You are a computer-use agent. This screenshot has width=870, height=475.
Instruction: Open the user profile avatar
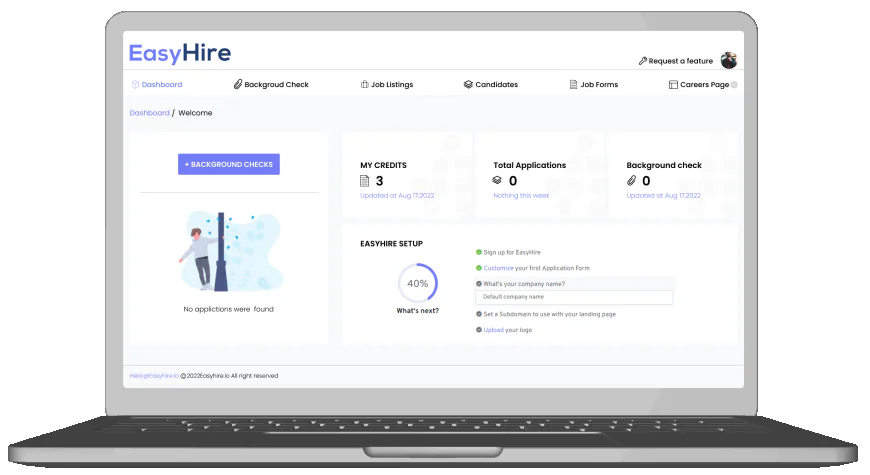pyautogui.click(x=729, y=60)
